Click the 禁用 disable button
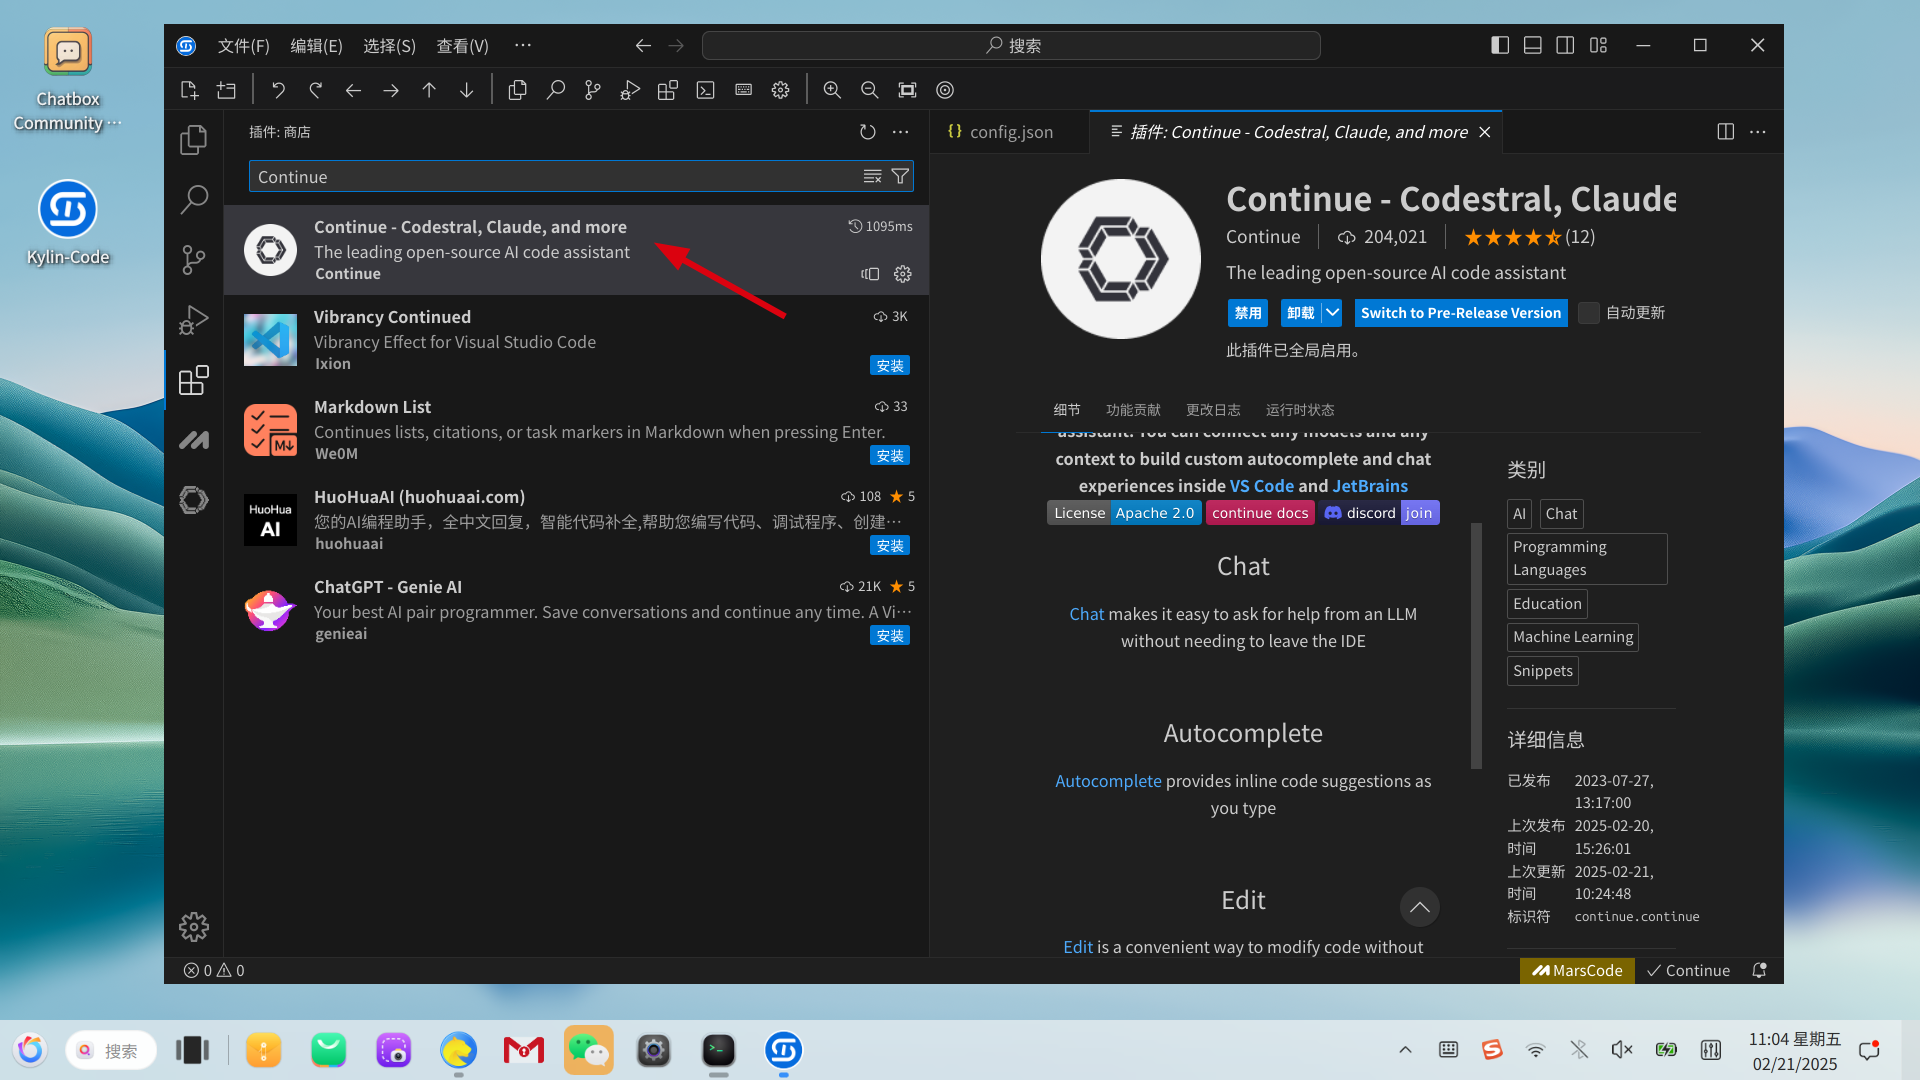This screenshot has width=1920, height=1080. [x=1247, y=313]
